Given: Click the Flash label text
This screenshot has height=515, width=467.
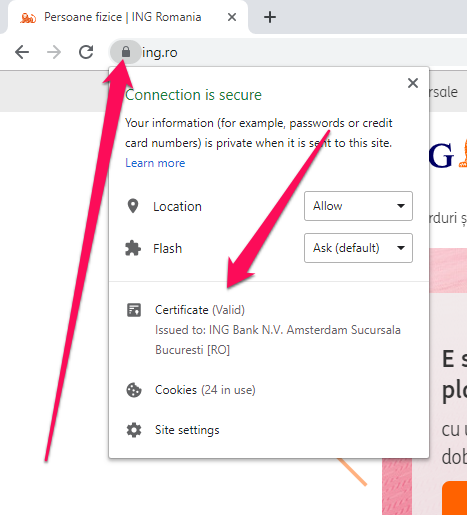Looking at the screenshot, I should point(167,249).
